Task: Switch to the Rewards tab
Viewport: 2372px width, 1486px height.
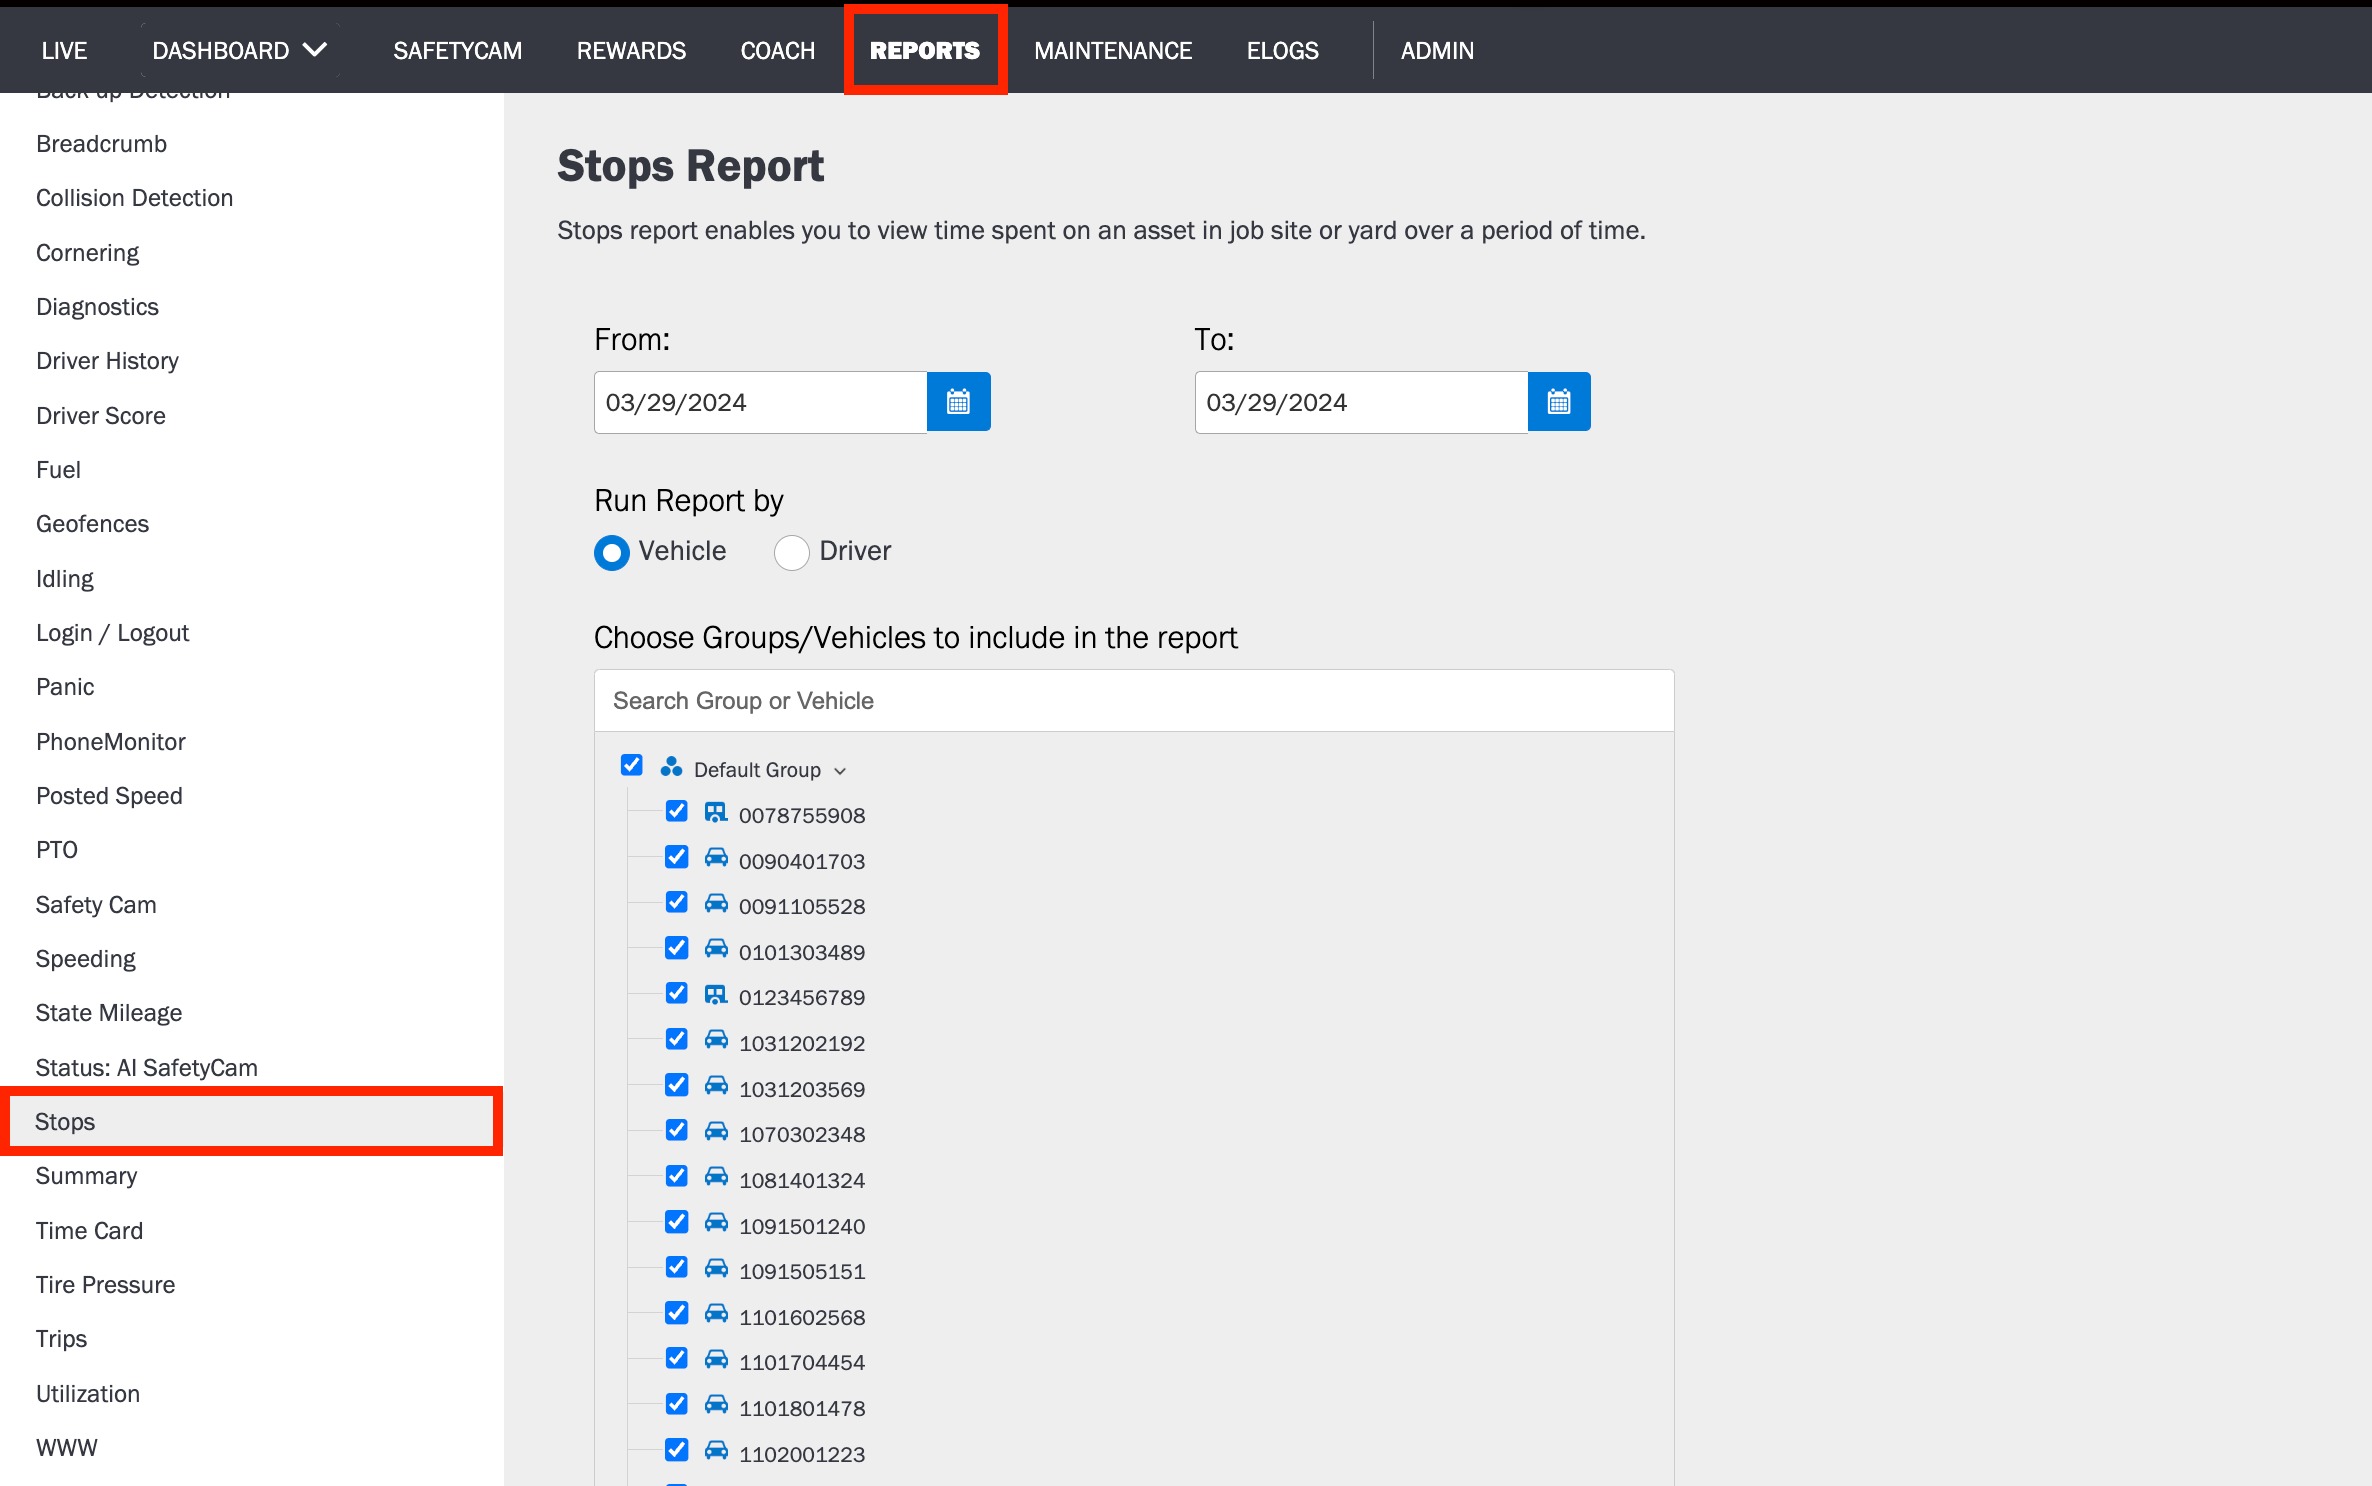Action: tap(631, 50)
